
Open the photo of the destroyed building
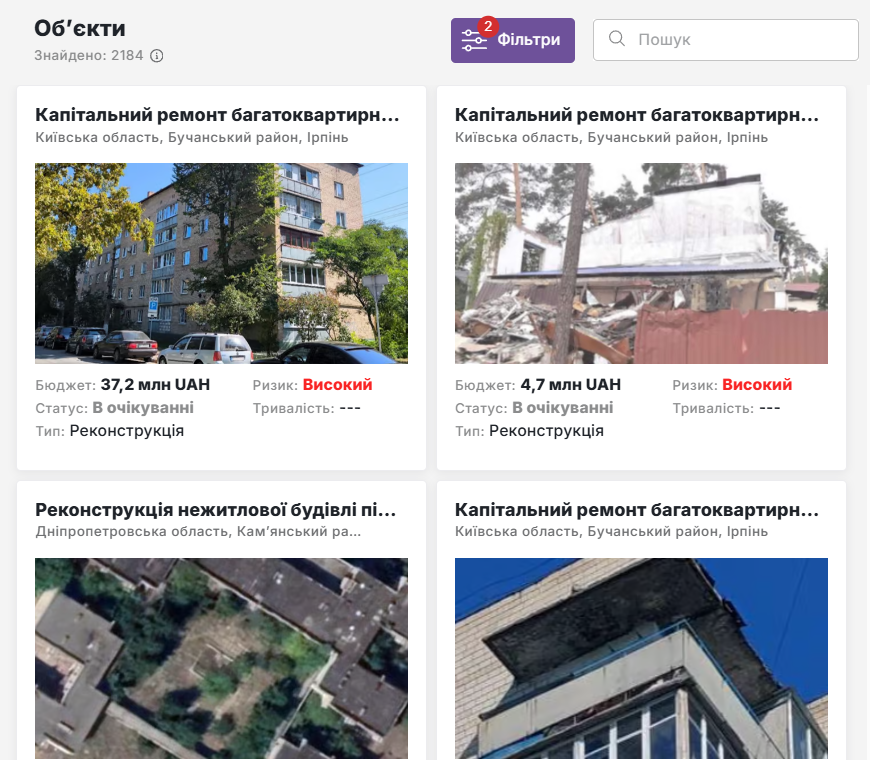point(641,263)
